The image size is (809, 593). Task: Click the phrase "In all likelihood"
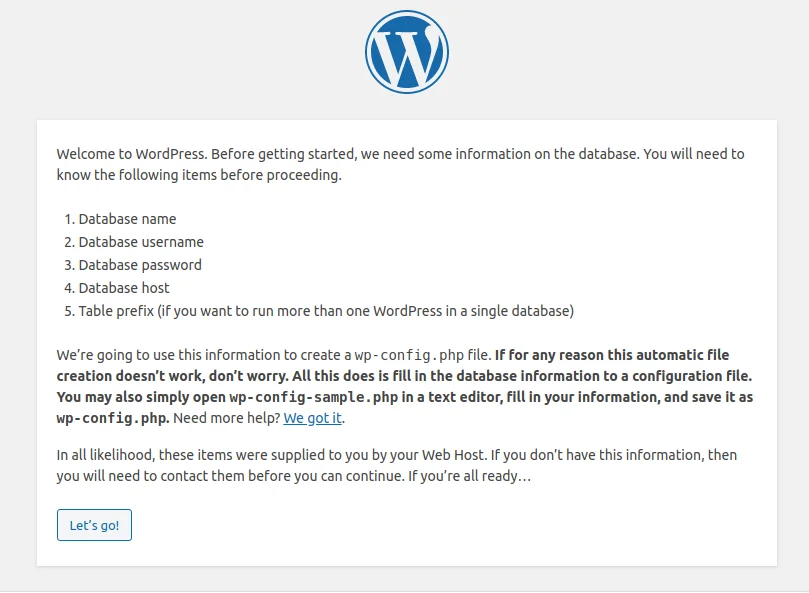tap(106, 455)
